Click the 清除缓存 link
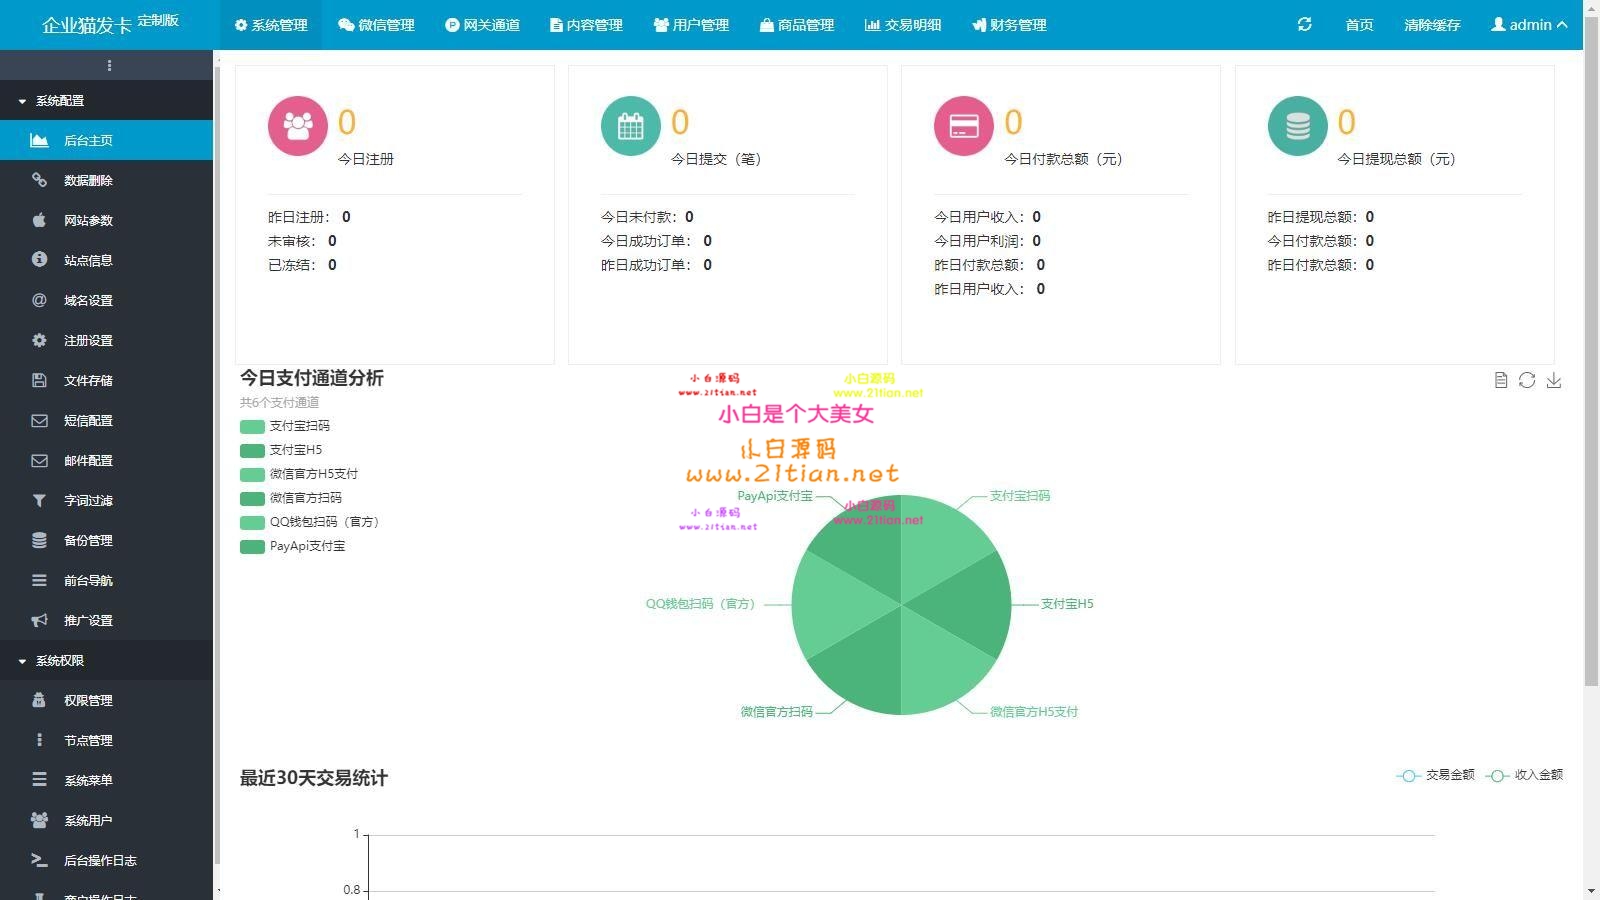This screenshot has height=900, width=1600. click(1432, 24)
